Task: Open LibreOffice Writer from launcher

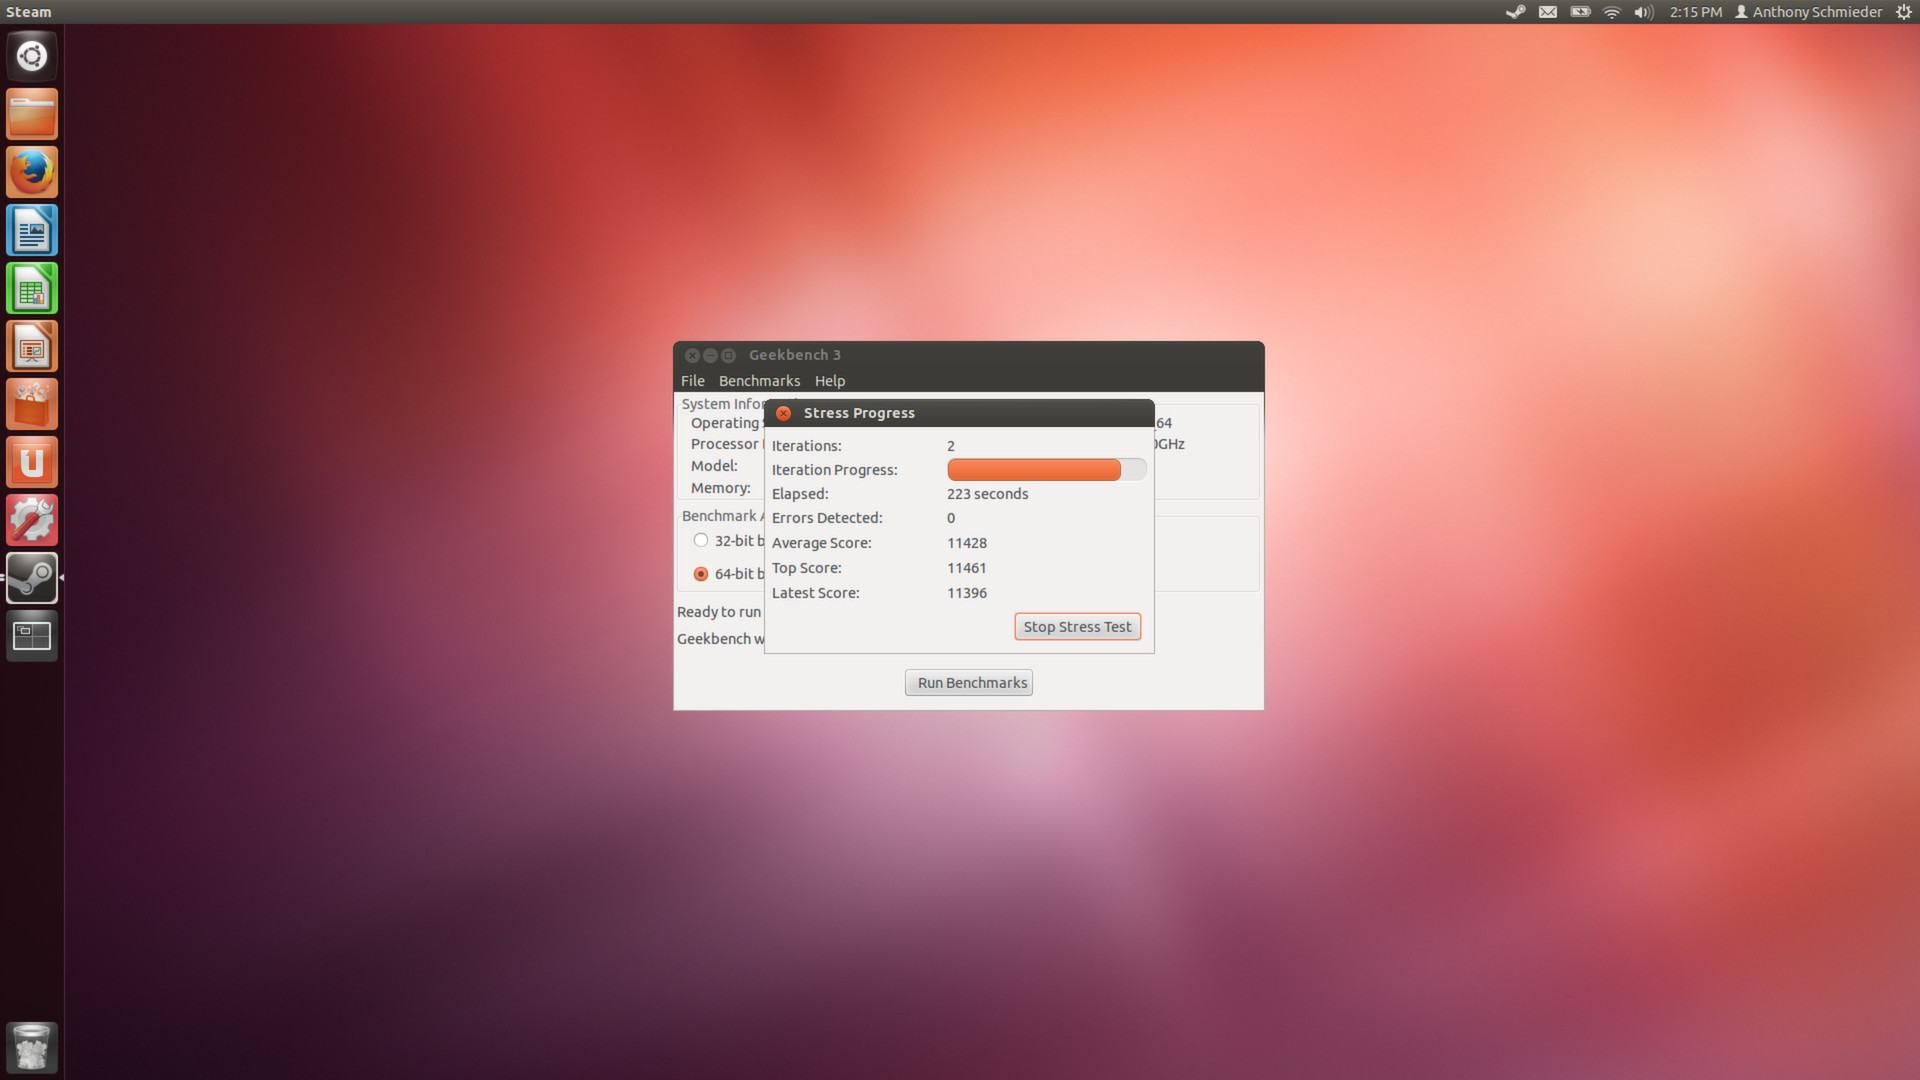Action: click(x=32, y=231)
